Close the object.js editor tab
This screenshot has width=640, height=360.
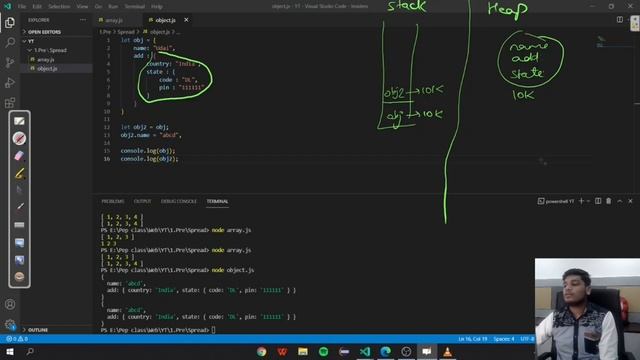tap(186, 20)
